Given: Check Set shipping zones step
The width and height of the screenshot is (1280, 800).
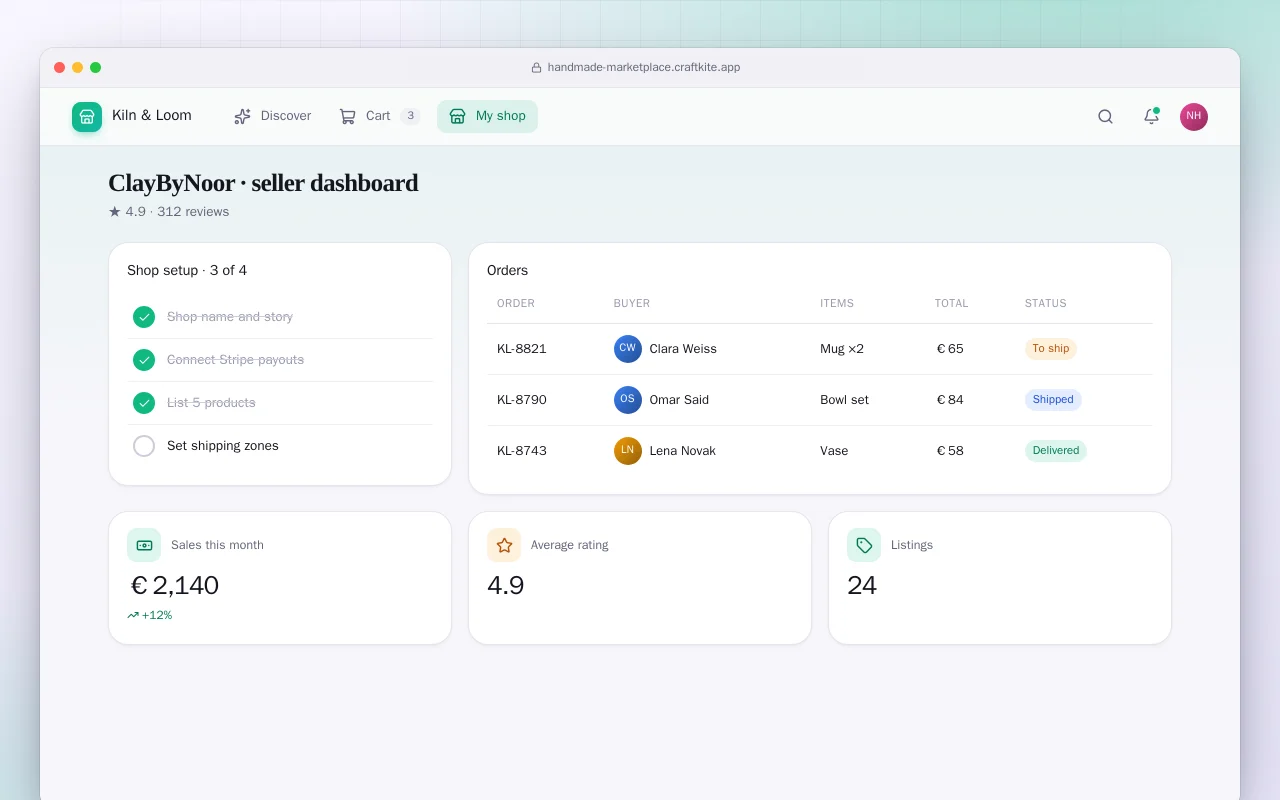Looking at the screenshot, I should coord(144,446).
